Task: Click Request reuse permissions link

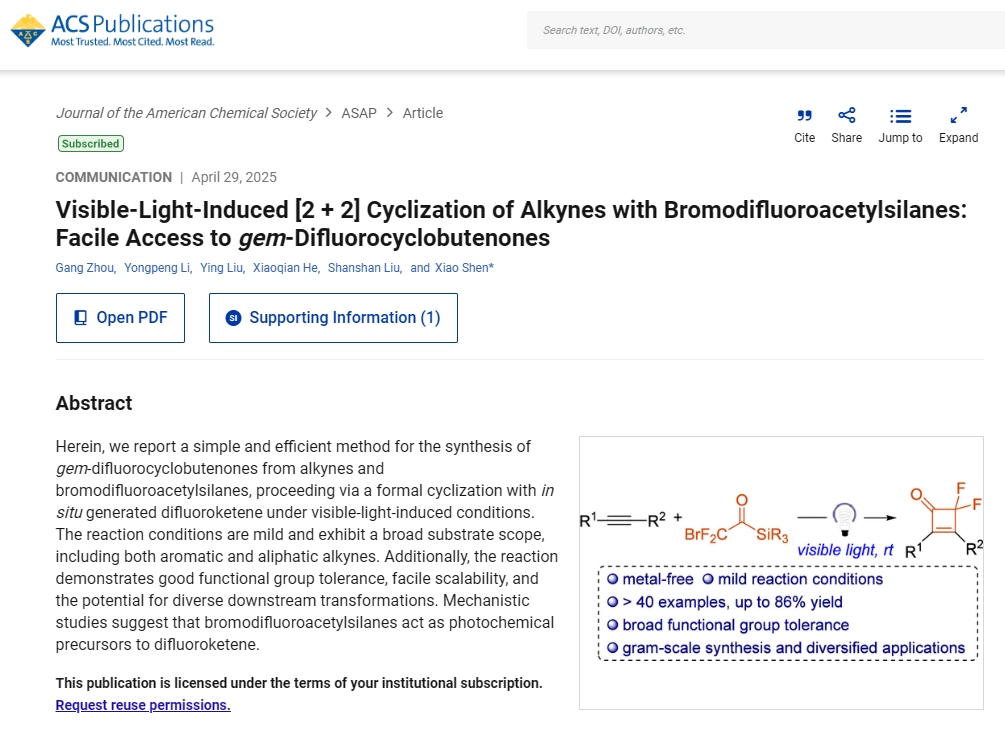Action: pyautogui.click(x=143, y=705)
